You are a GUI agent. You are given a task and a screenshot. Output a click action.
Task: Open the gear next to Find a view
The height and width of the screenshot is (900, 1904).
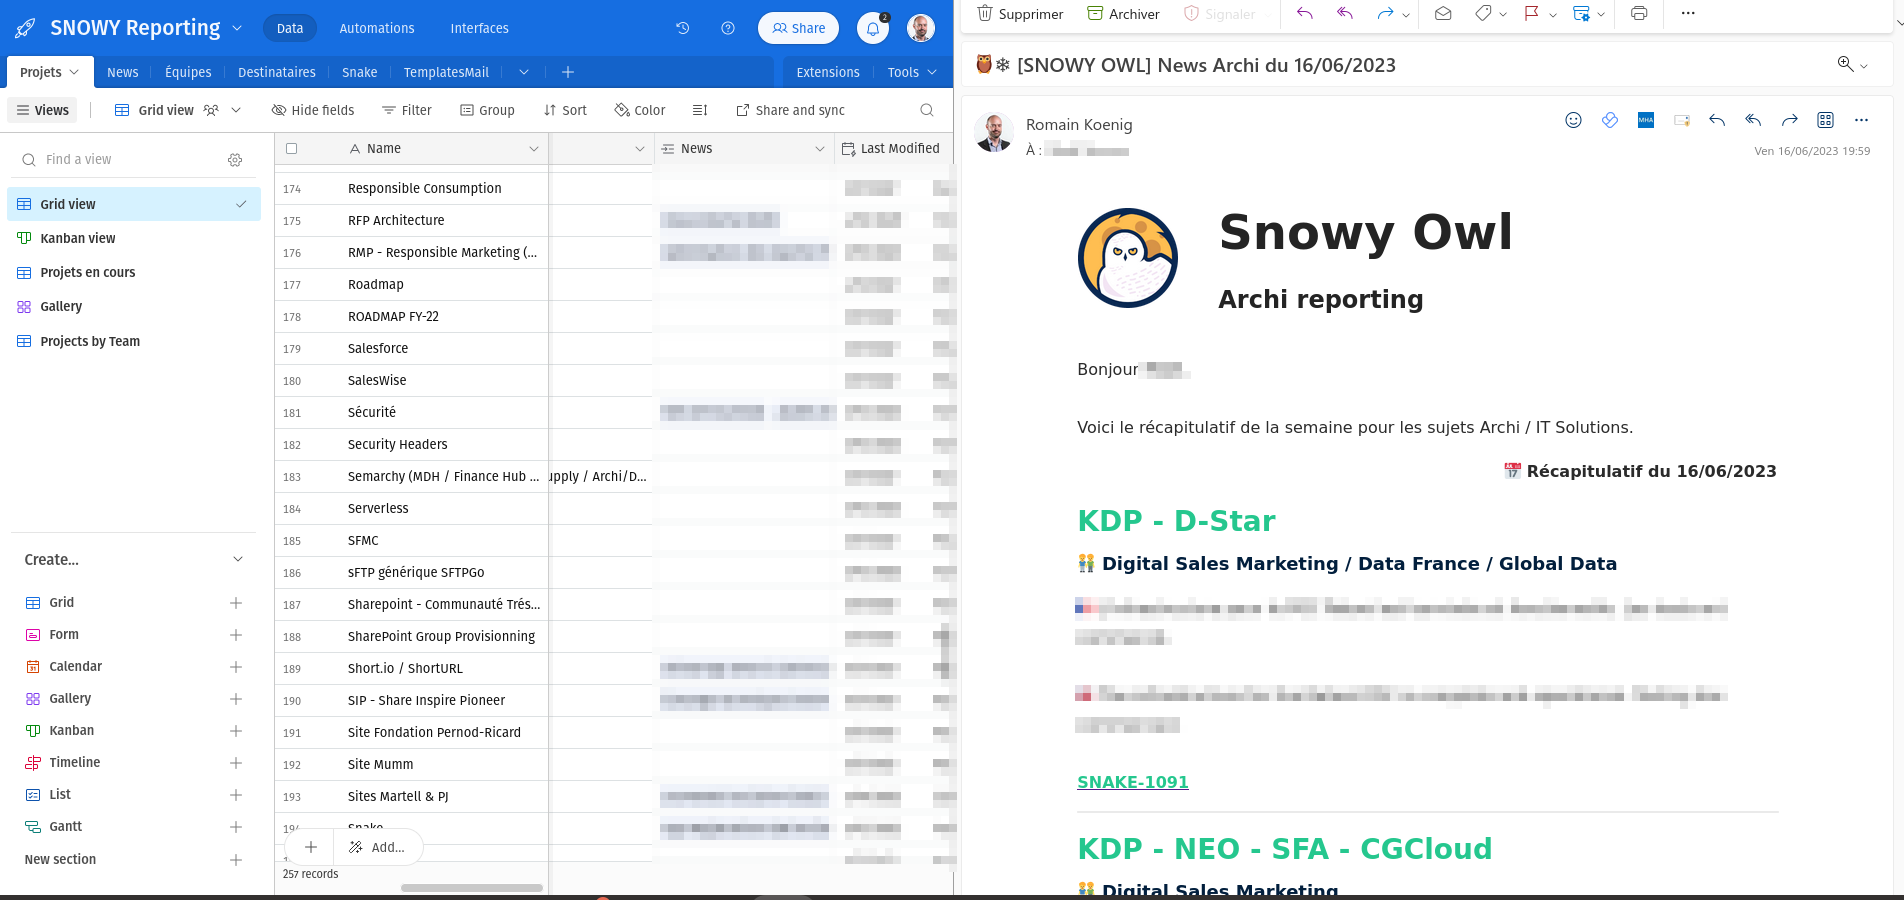tap(235, 160)
